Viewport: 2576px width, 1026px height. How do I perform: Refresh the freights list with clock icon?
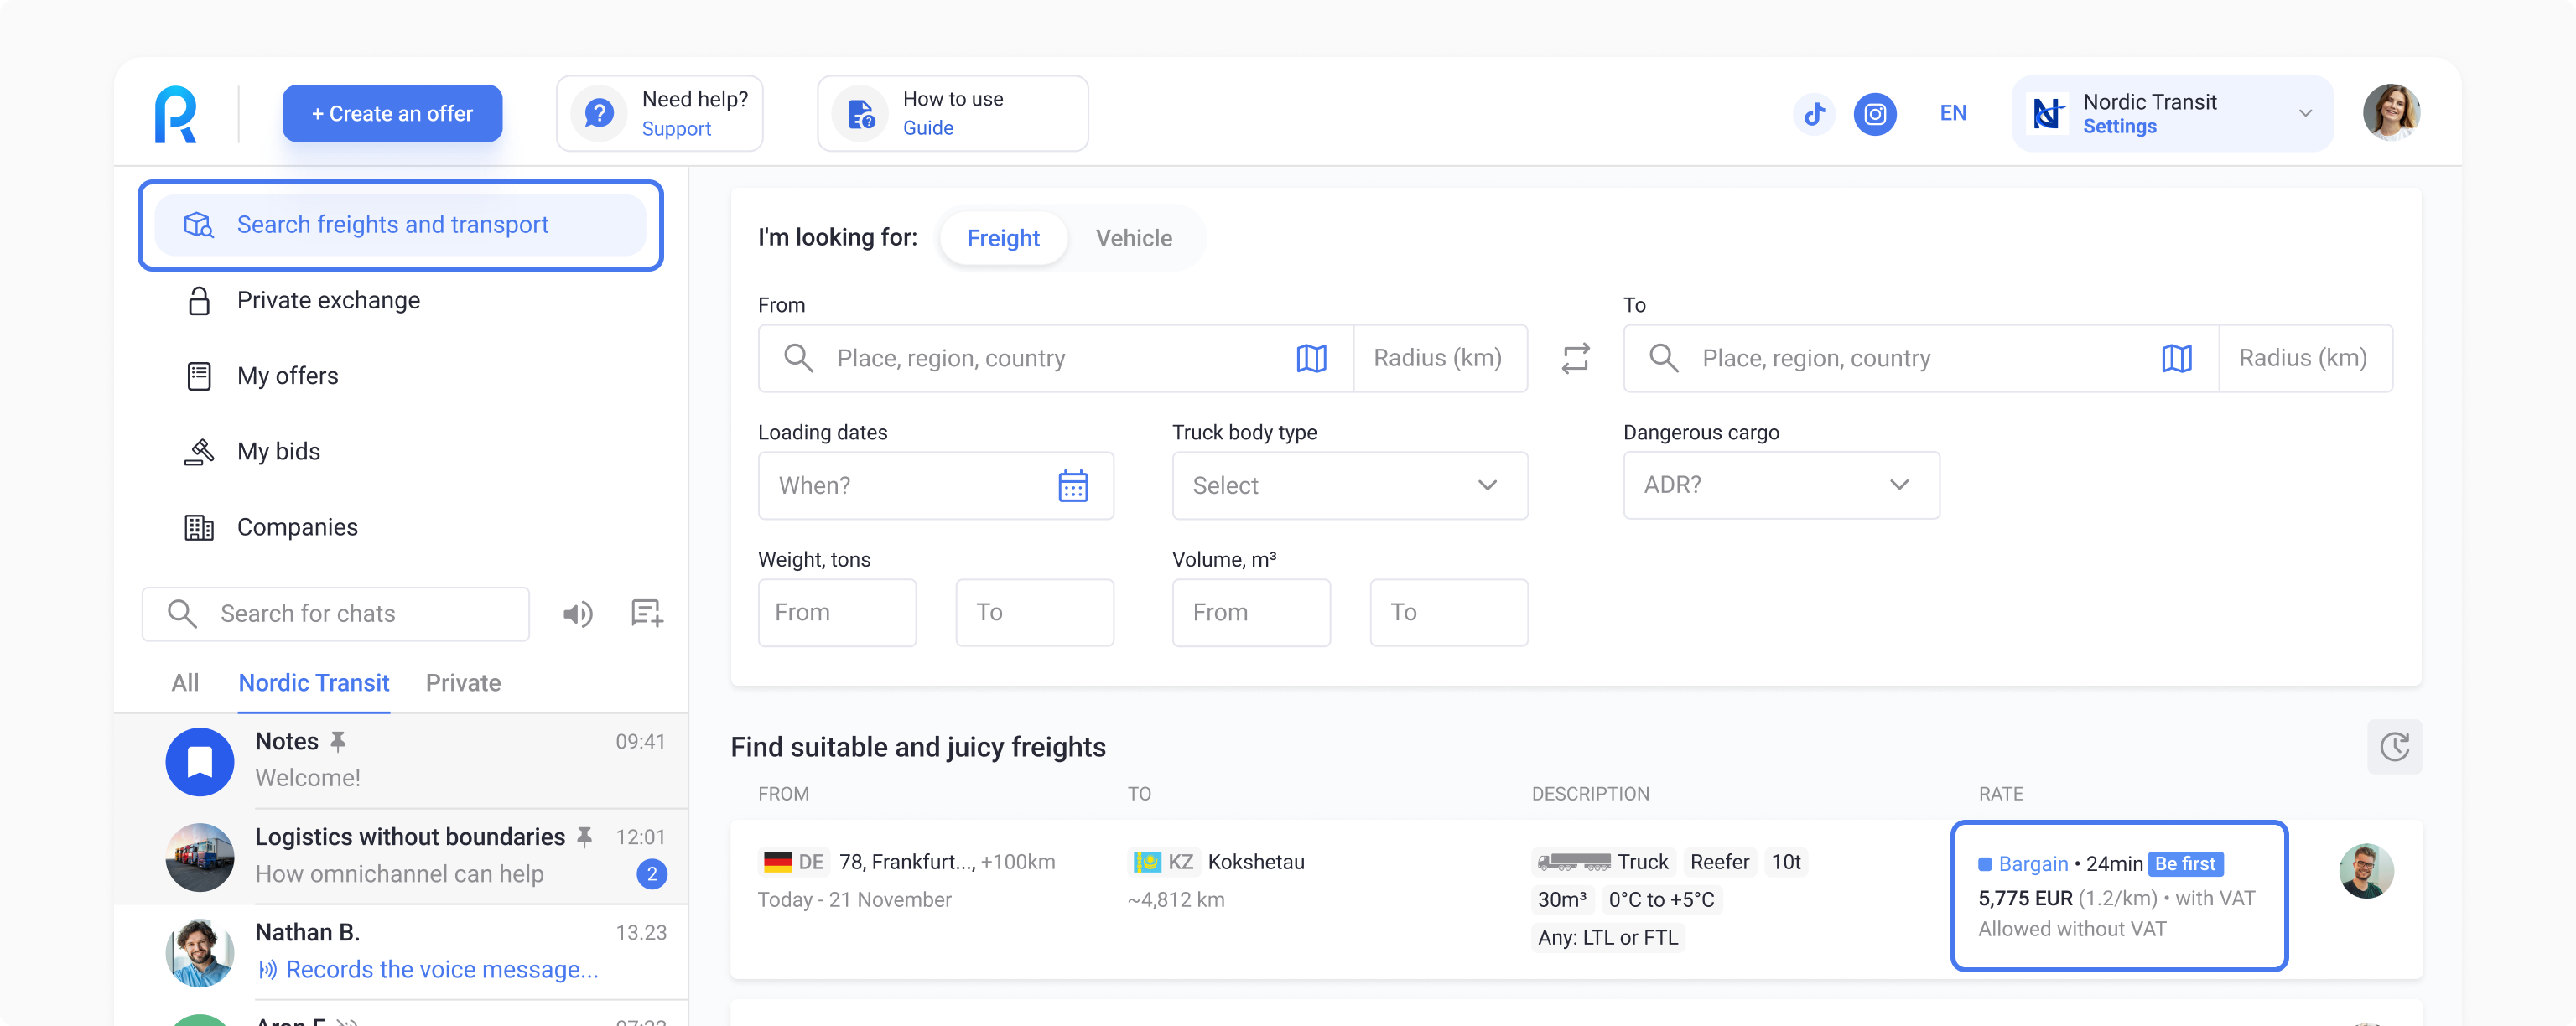point(2394,747)
